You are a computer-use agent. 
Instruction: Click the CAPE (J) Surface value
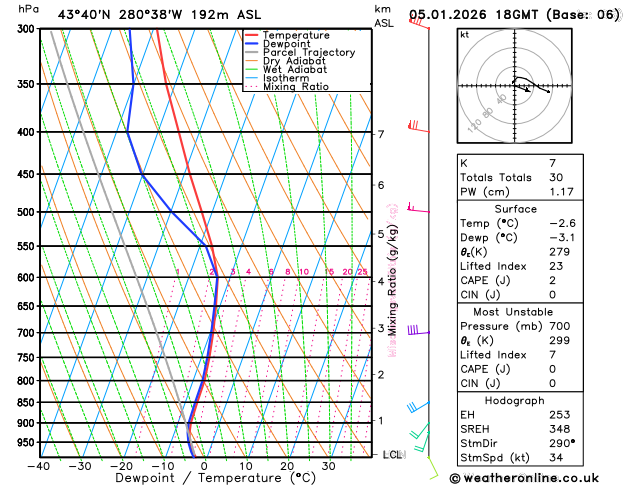coord(552,280)
